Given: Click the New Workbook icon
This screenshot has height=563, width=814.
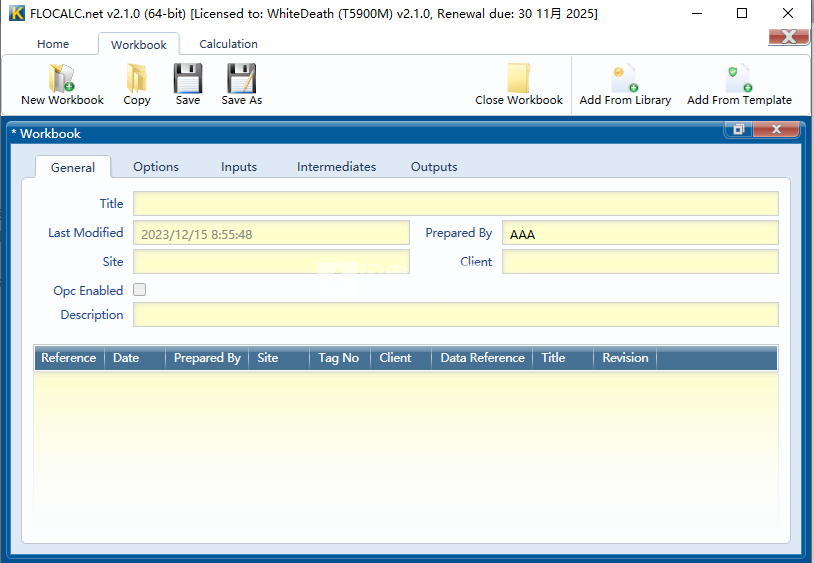Looking at the screenshot, I should coord(62,78).
